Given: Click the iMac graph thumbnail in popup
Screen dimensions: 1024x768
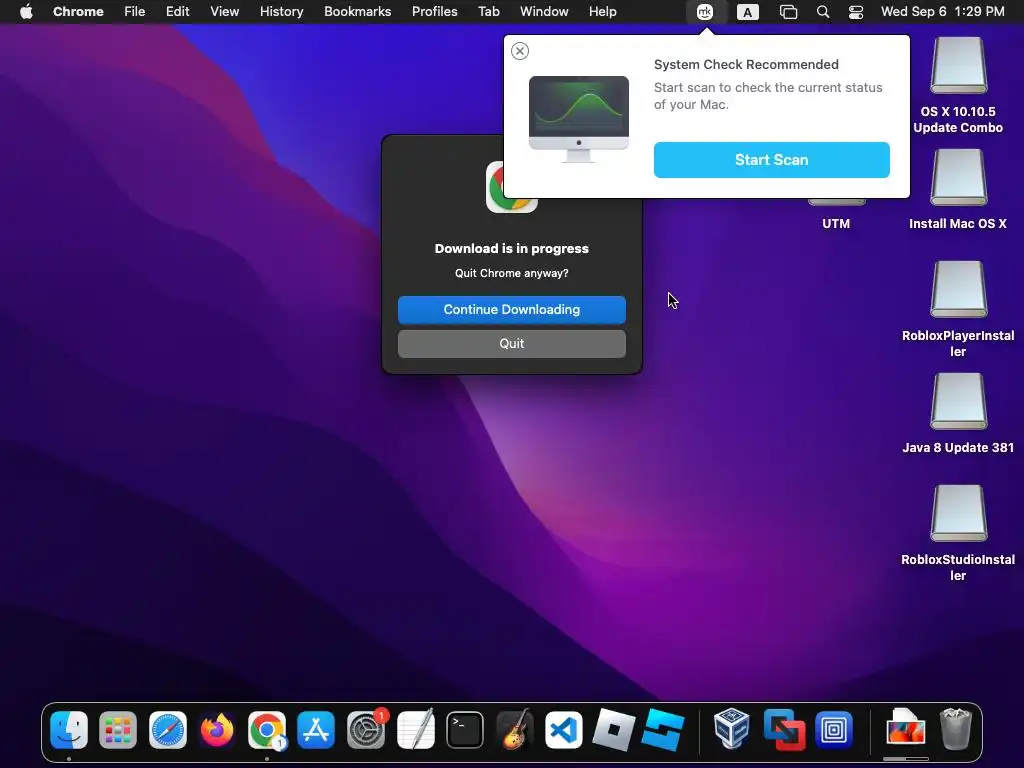Looking at the screenshot, I should pyautogui.click(x=579, y=119).
